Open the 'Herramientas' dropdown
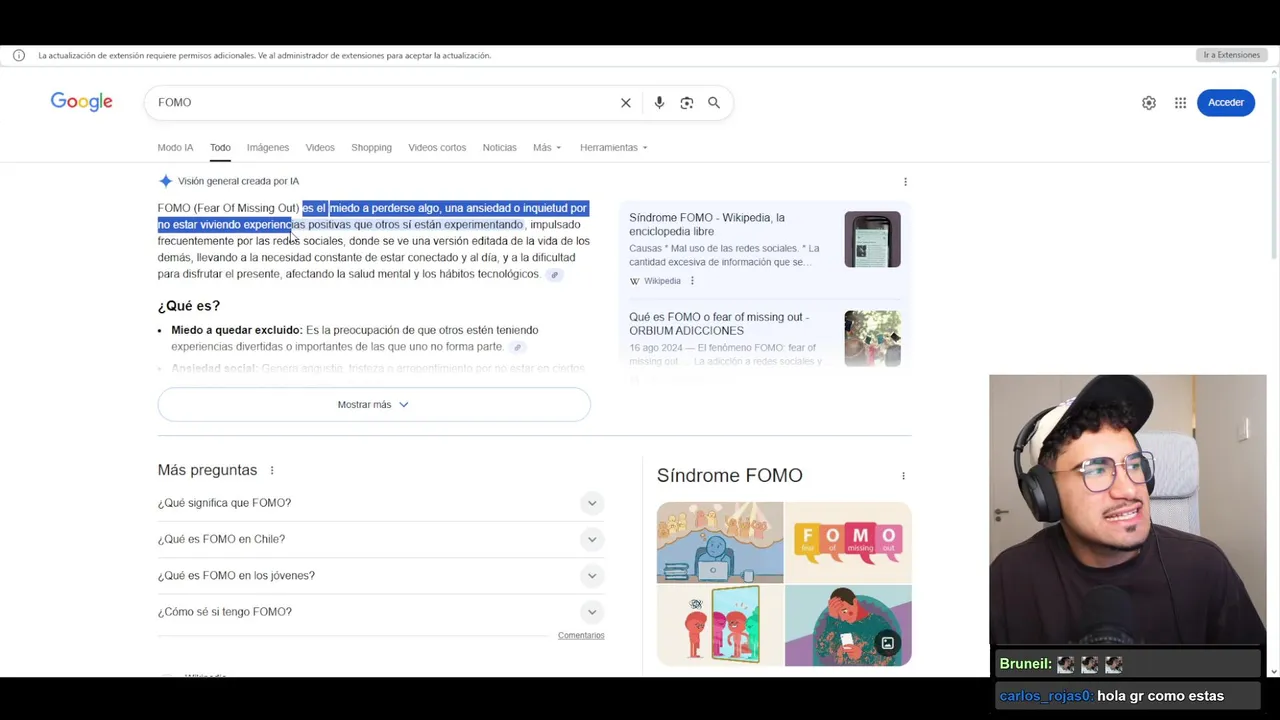The height and width of the screenshot is (720, 1280). [x=614, y=148]
